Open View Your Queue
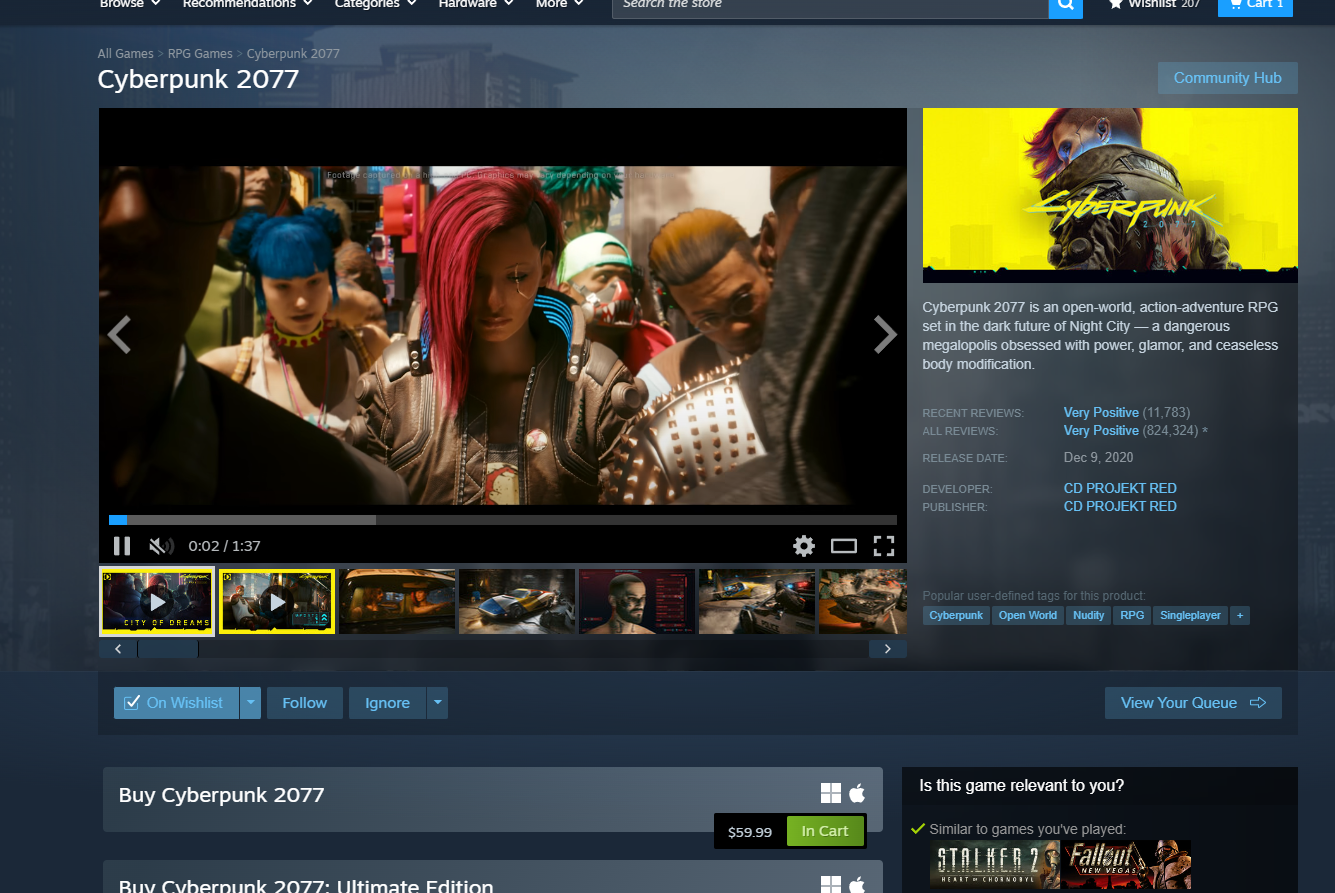 click(1193, 703)
